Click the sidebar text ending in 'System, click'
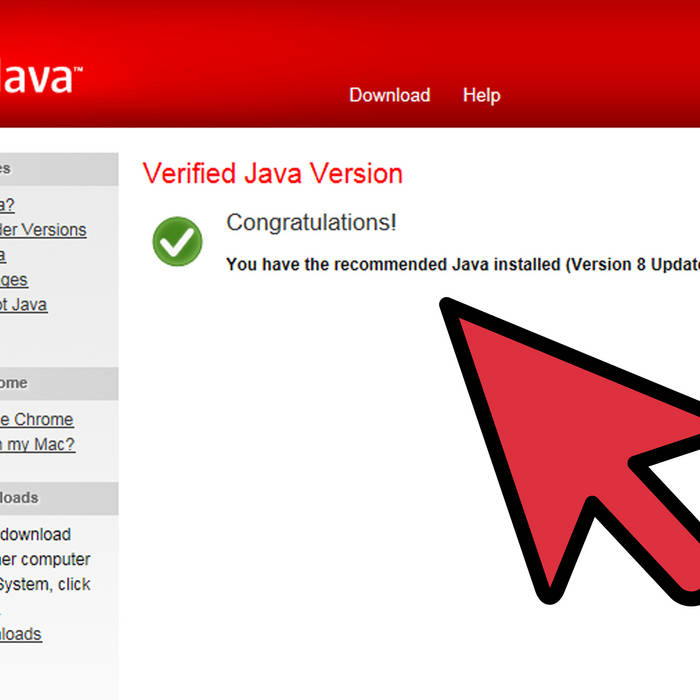 click(x=45, y=584)
